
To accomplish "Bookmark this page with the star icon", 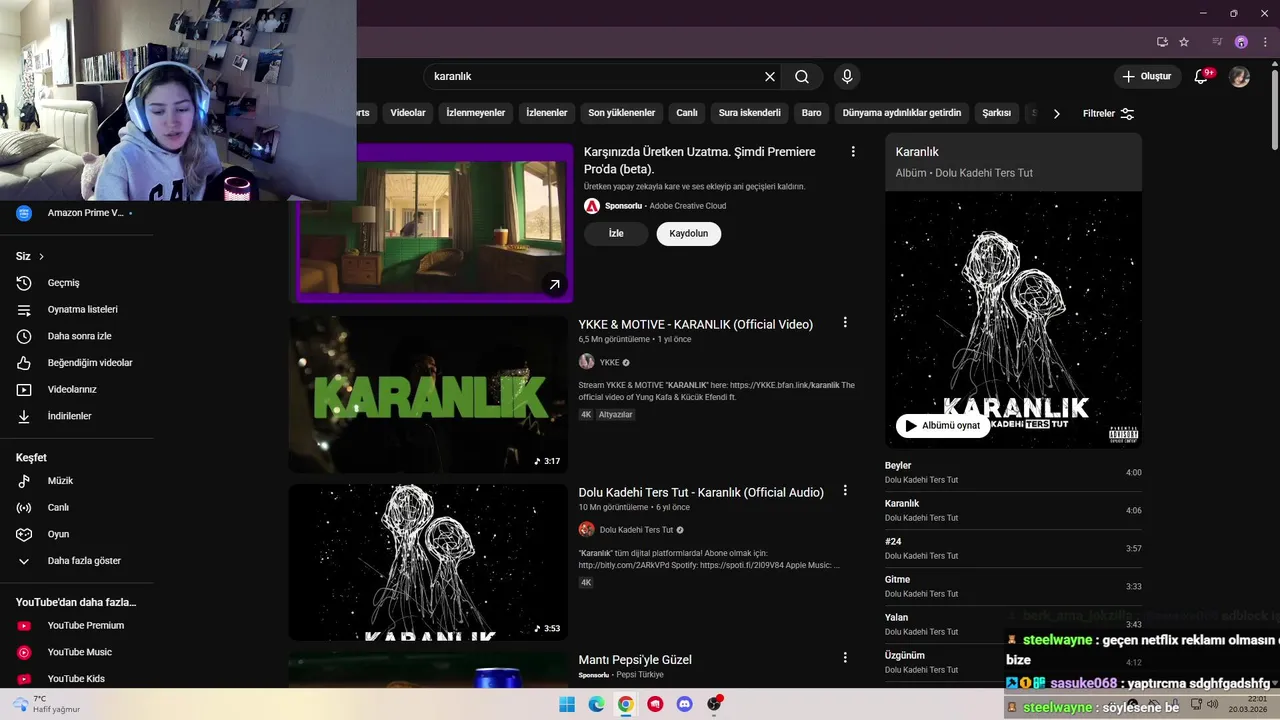I will [1184, 42].
